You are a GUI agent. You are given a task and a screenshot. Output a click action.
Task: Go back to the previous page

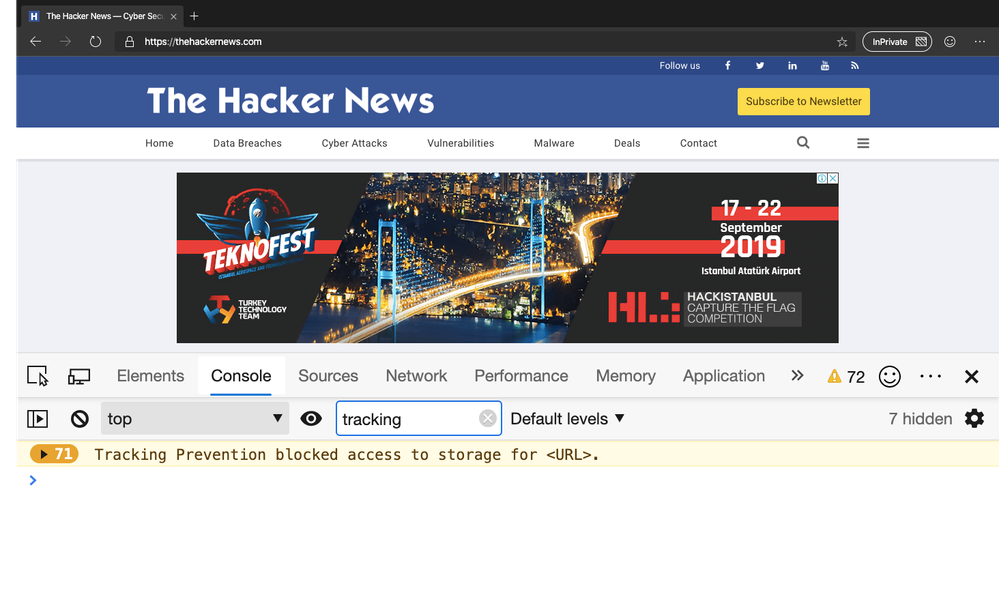tap(36, 41)
